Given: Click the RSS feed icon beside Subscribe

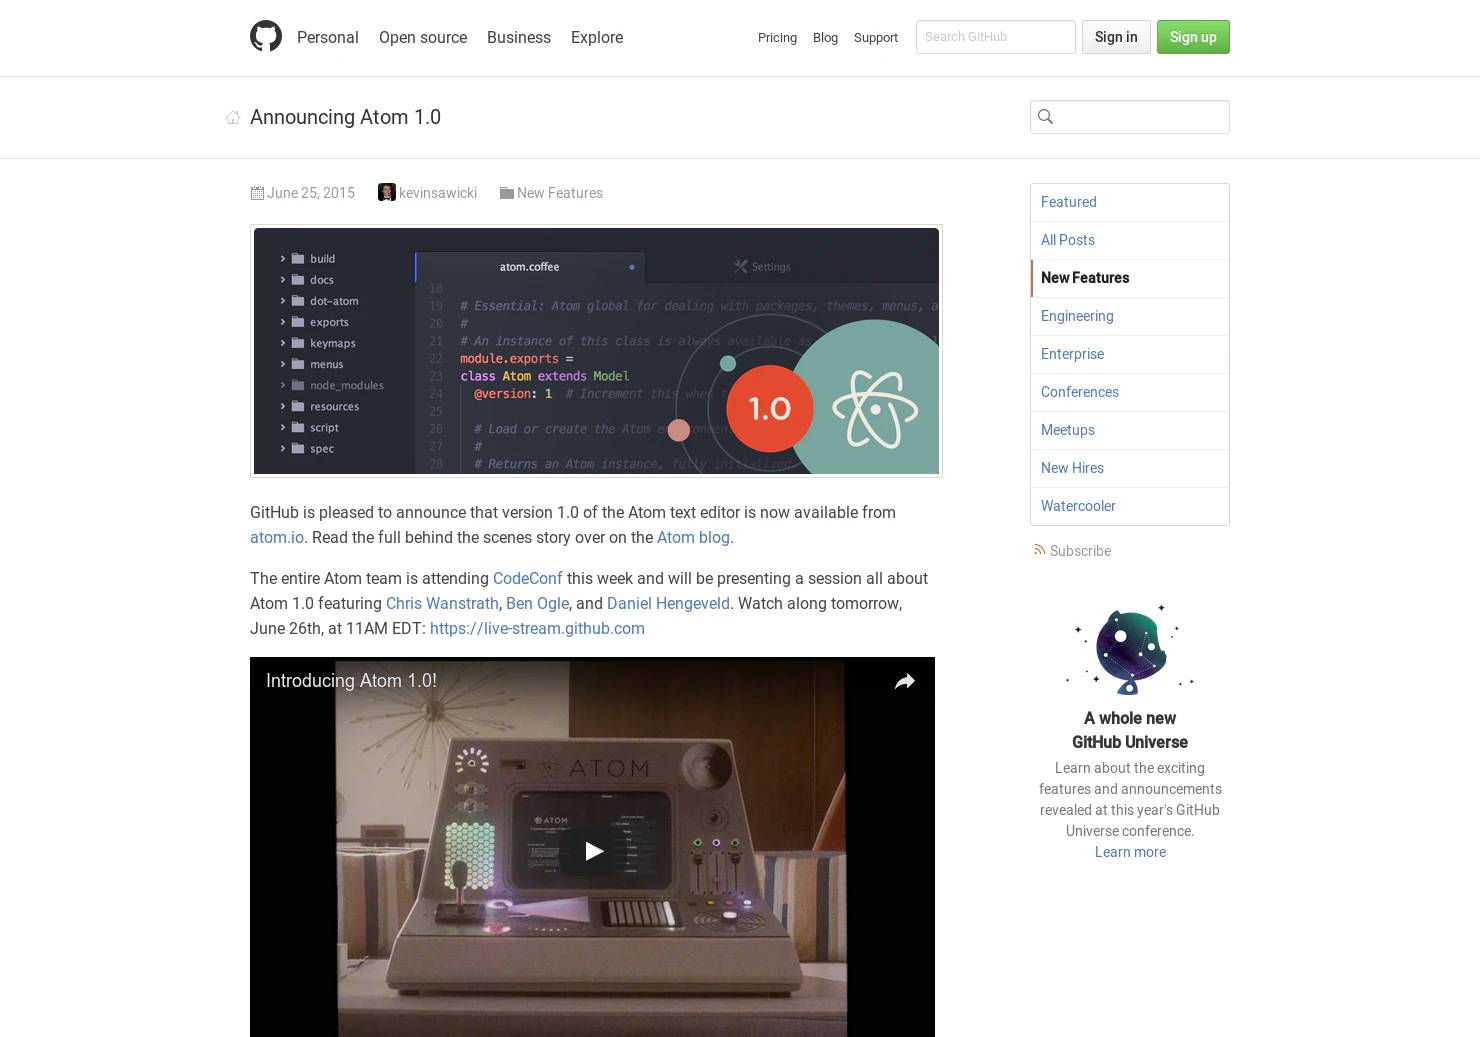Looking at the screenshot, I should tap(1039, 550).
